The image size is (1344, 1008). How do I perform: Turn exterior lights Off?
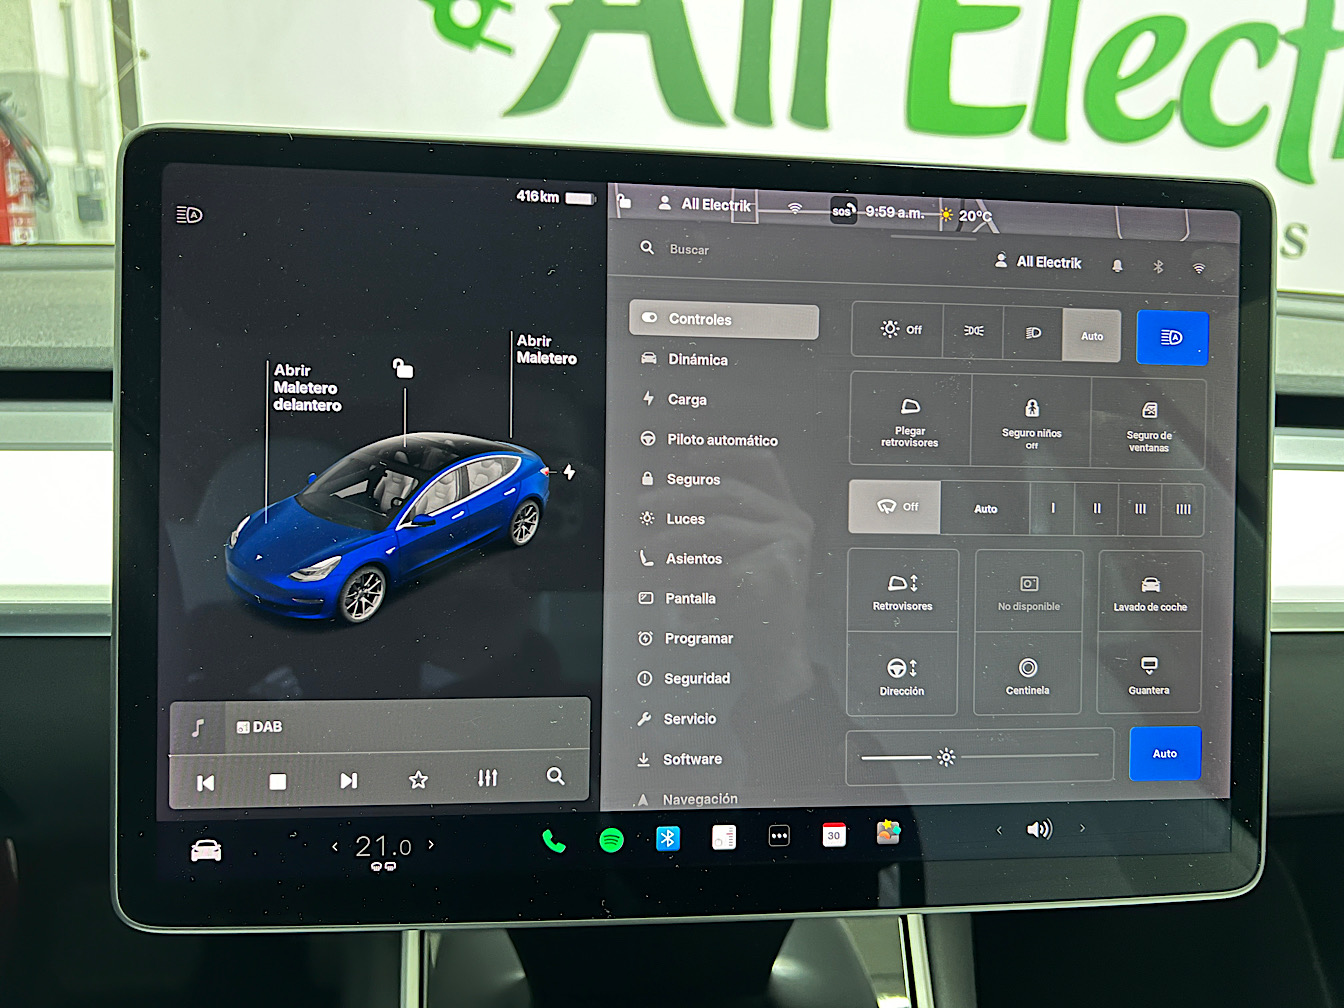pyautogui.click(x=899, y=329)
